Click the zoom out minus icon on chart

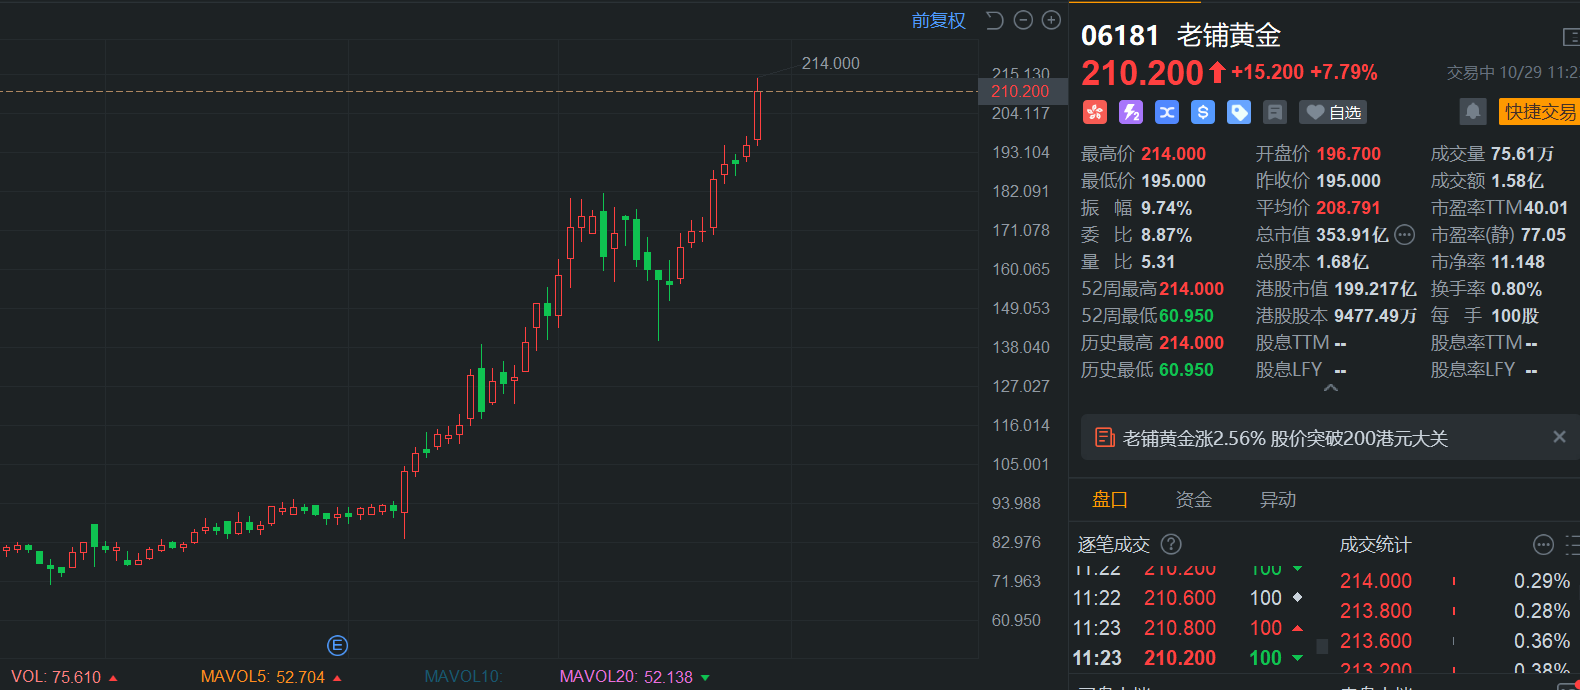[1023, 20]
